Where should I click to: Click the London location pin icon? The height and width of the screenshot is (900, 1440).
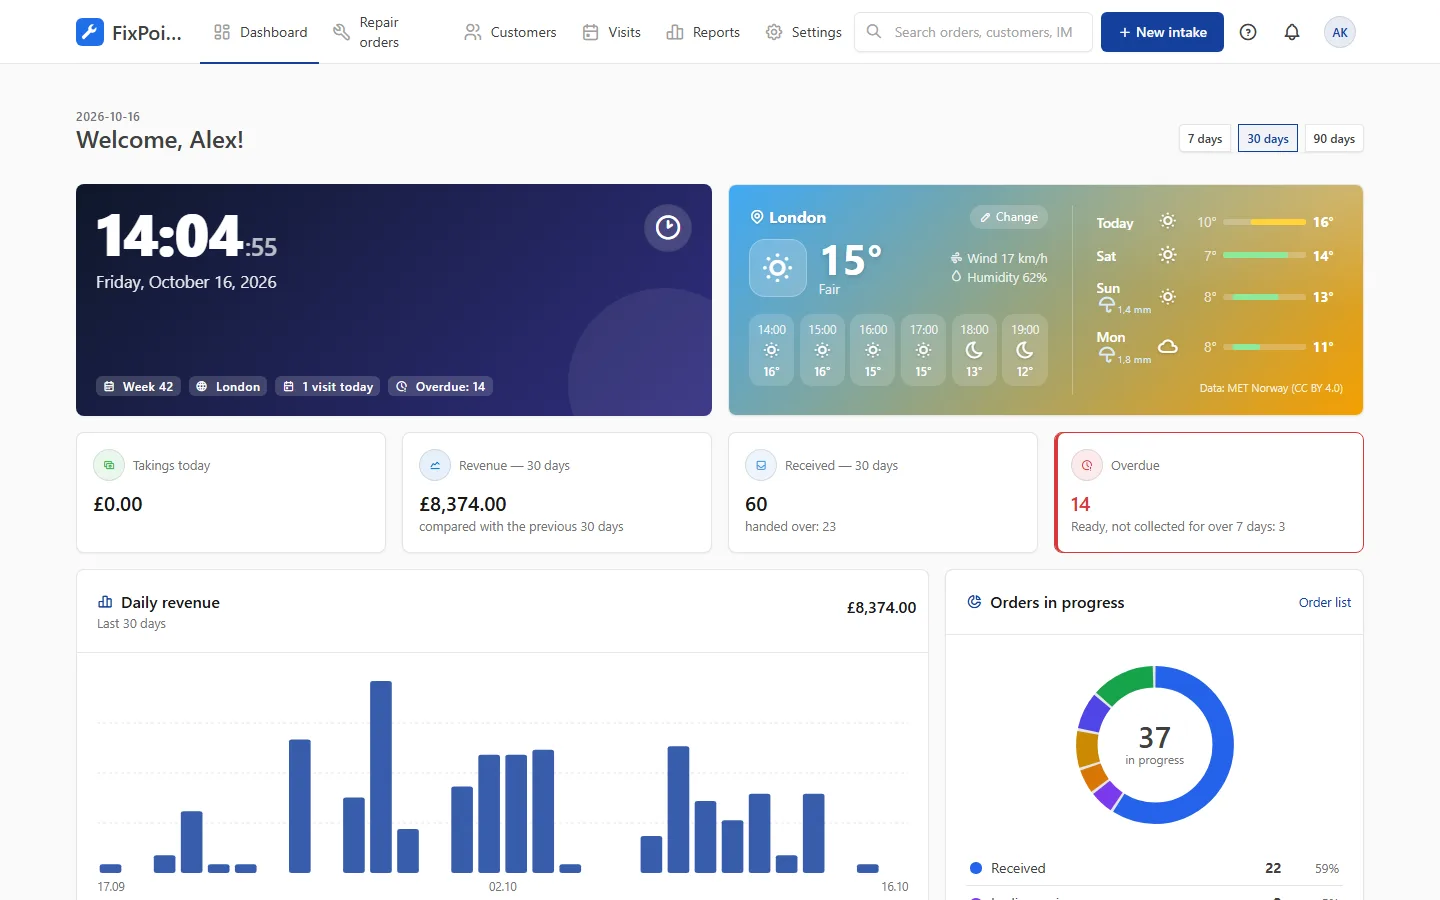pos(757,217)
